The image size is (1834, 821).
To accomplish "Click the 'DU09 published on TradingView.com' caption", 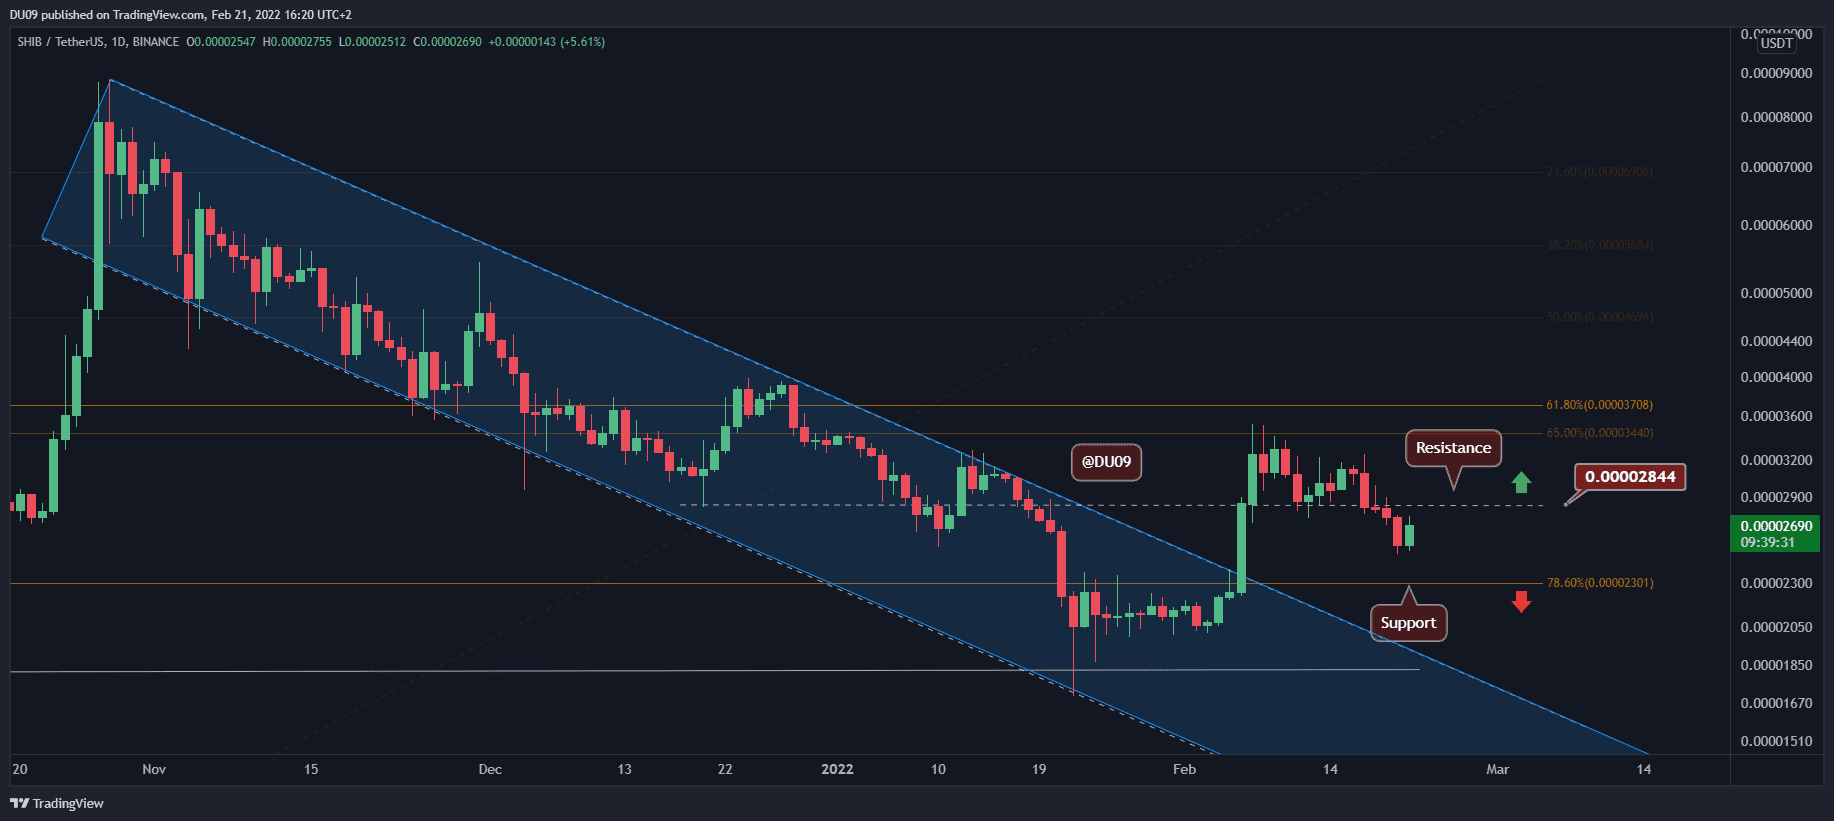I will point(108,15).
